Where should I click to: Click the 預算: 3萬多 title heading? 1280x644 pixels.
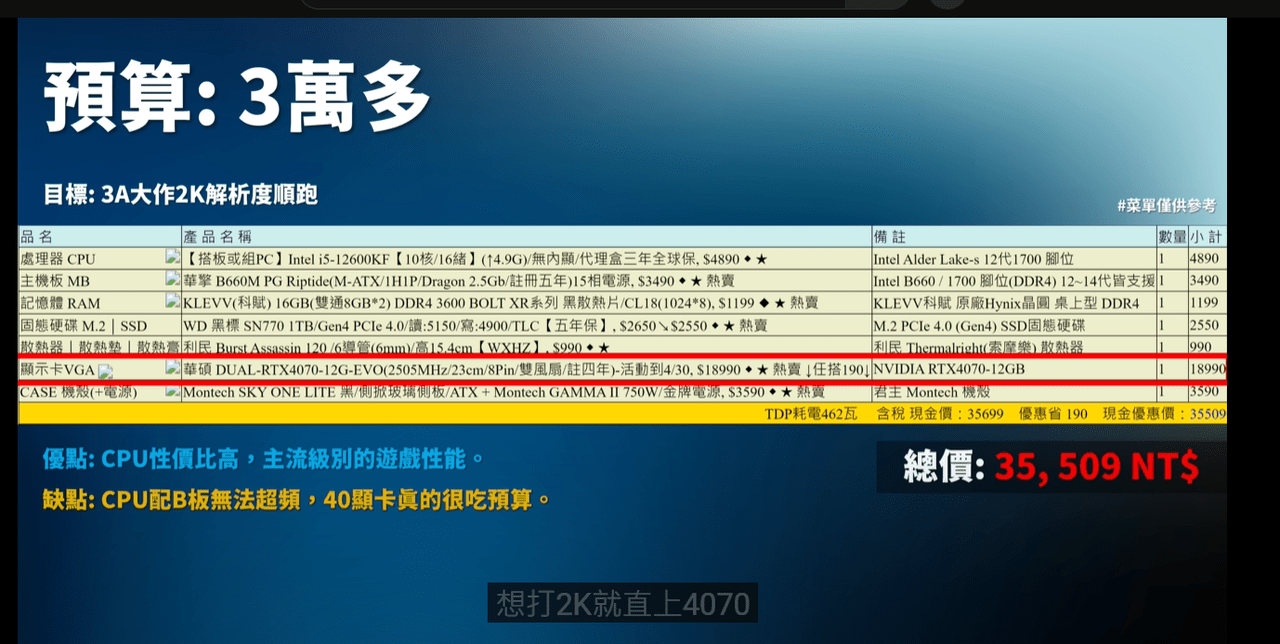237,98
